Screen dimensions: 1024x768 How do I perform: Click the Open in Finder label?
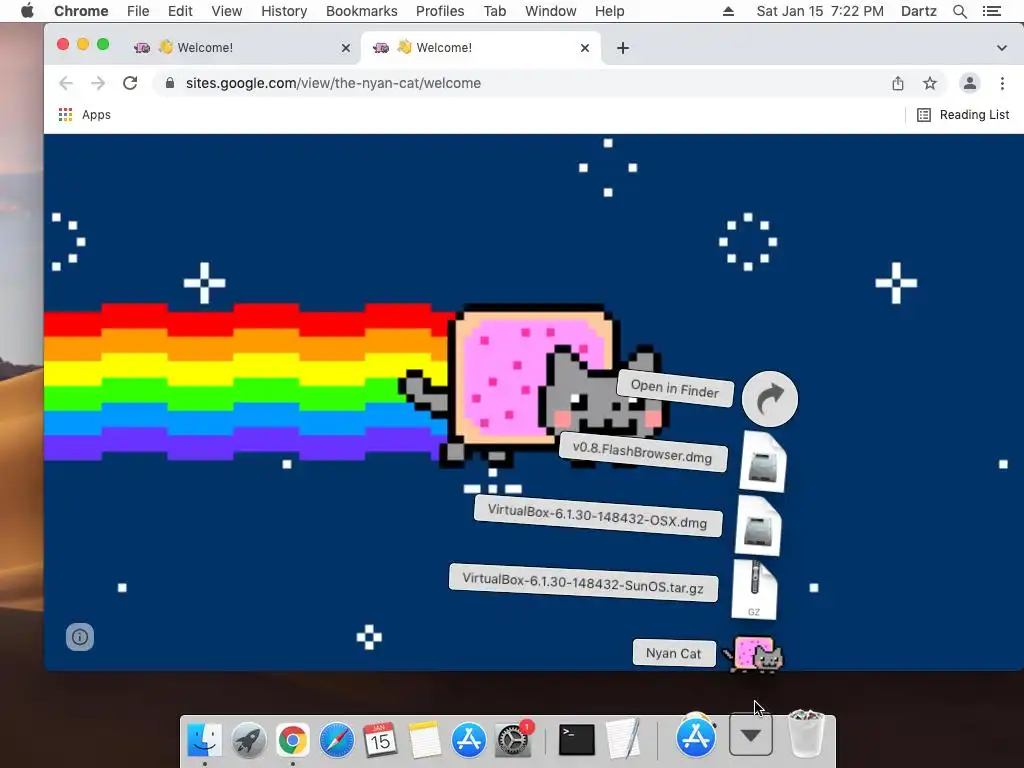coord(675,389)
